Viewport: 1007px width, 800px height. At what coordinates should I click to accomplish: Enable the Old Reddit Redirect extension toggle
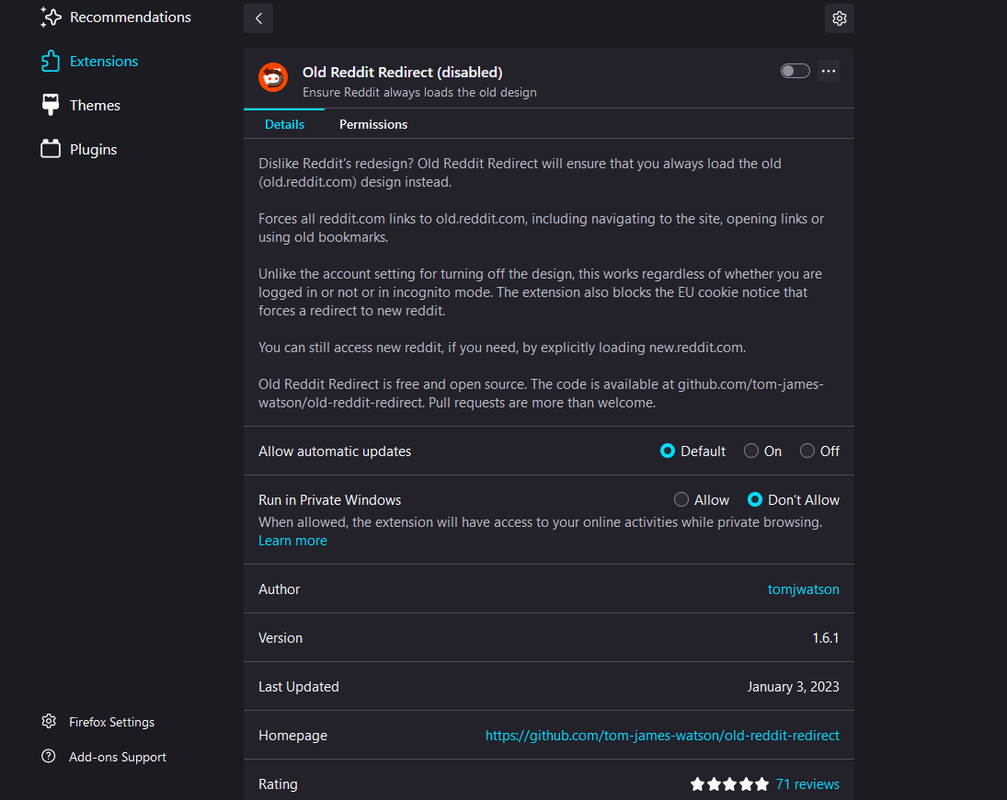coord(794,71)
